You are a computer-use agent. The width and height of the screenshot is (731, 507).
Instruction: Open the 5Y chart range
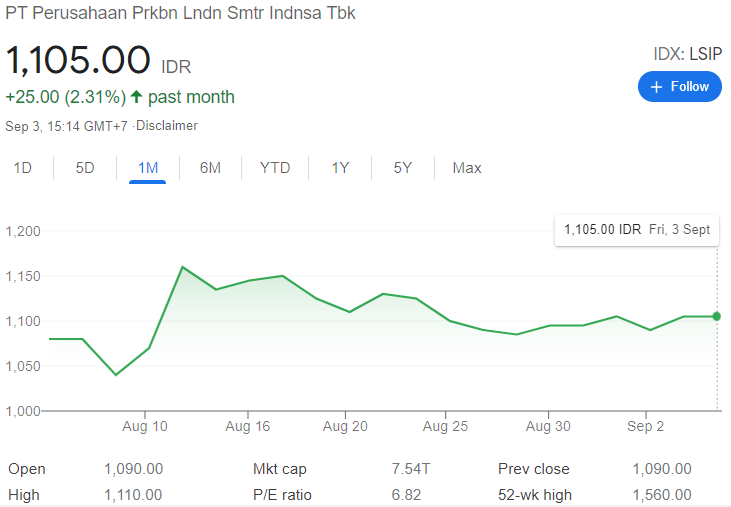(x=402, y=168)
